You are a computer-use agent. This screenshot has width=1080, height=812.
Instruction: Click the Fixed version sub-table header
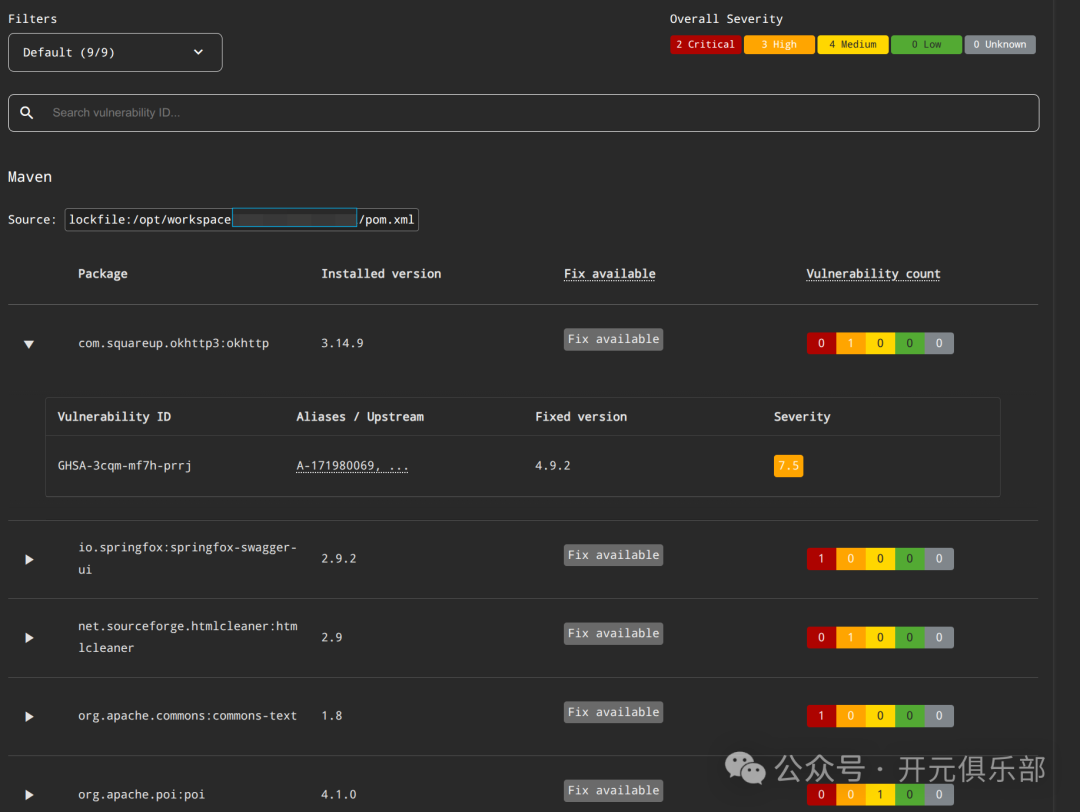point(581,417)
